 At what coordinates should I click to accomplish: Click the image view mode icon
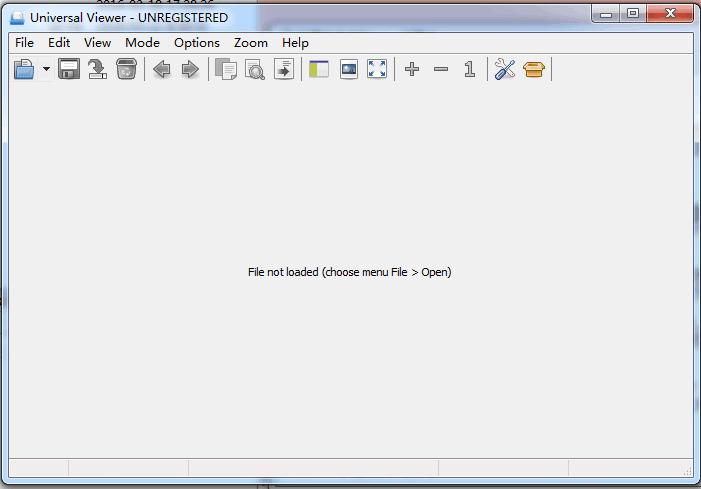tap(348, 69)
